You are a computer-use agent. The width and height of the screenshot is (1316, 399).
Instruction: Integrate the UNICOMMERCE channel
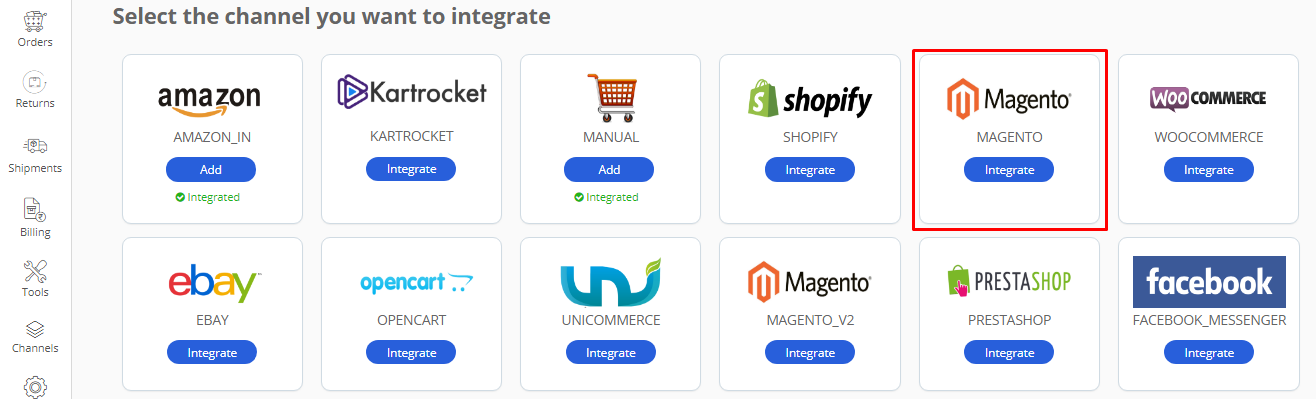pos(611,353)
